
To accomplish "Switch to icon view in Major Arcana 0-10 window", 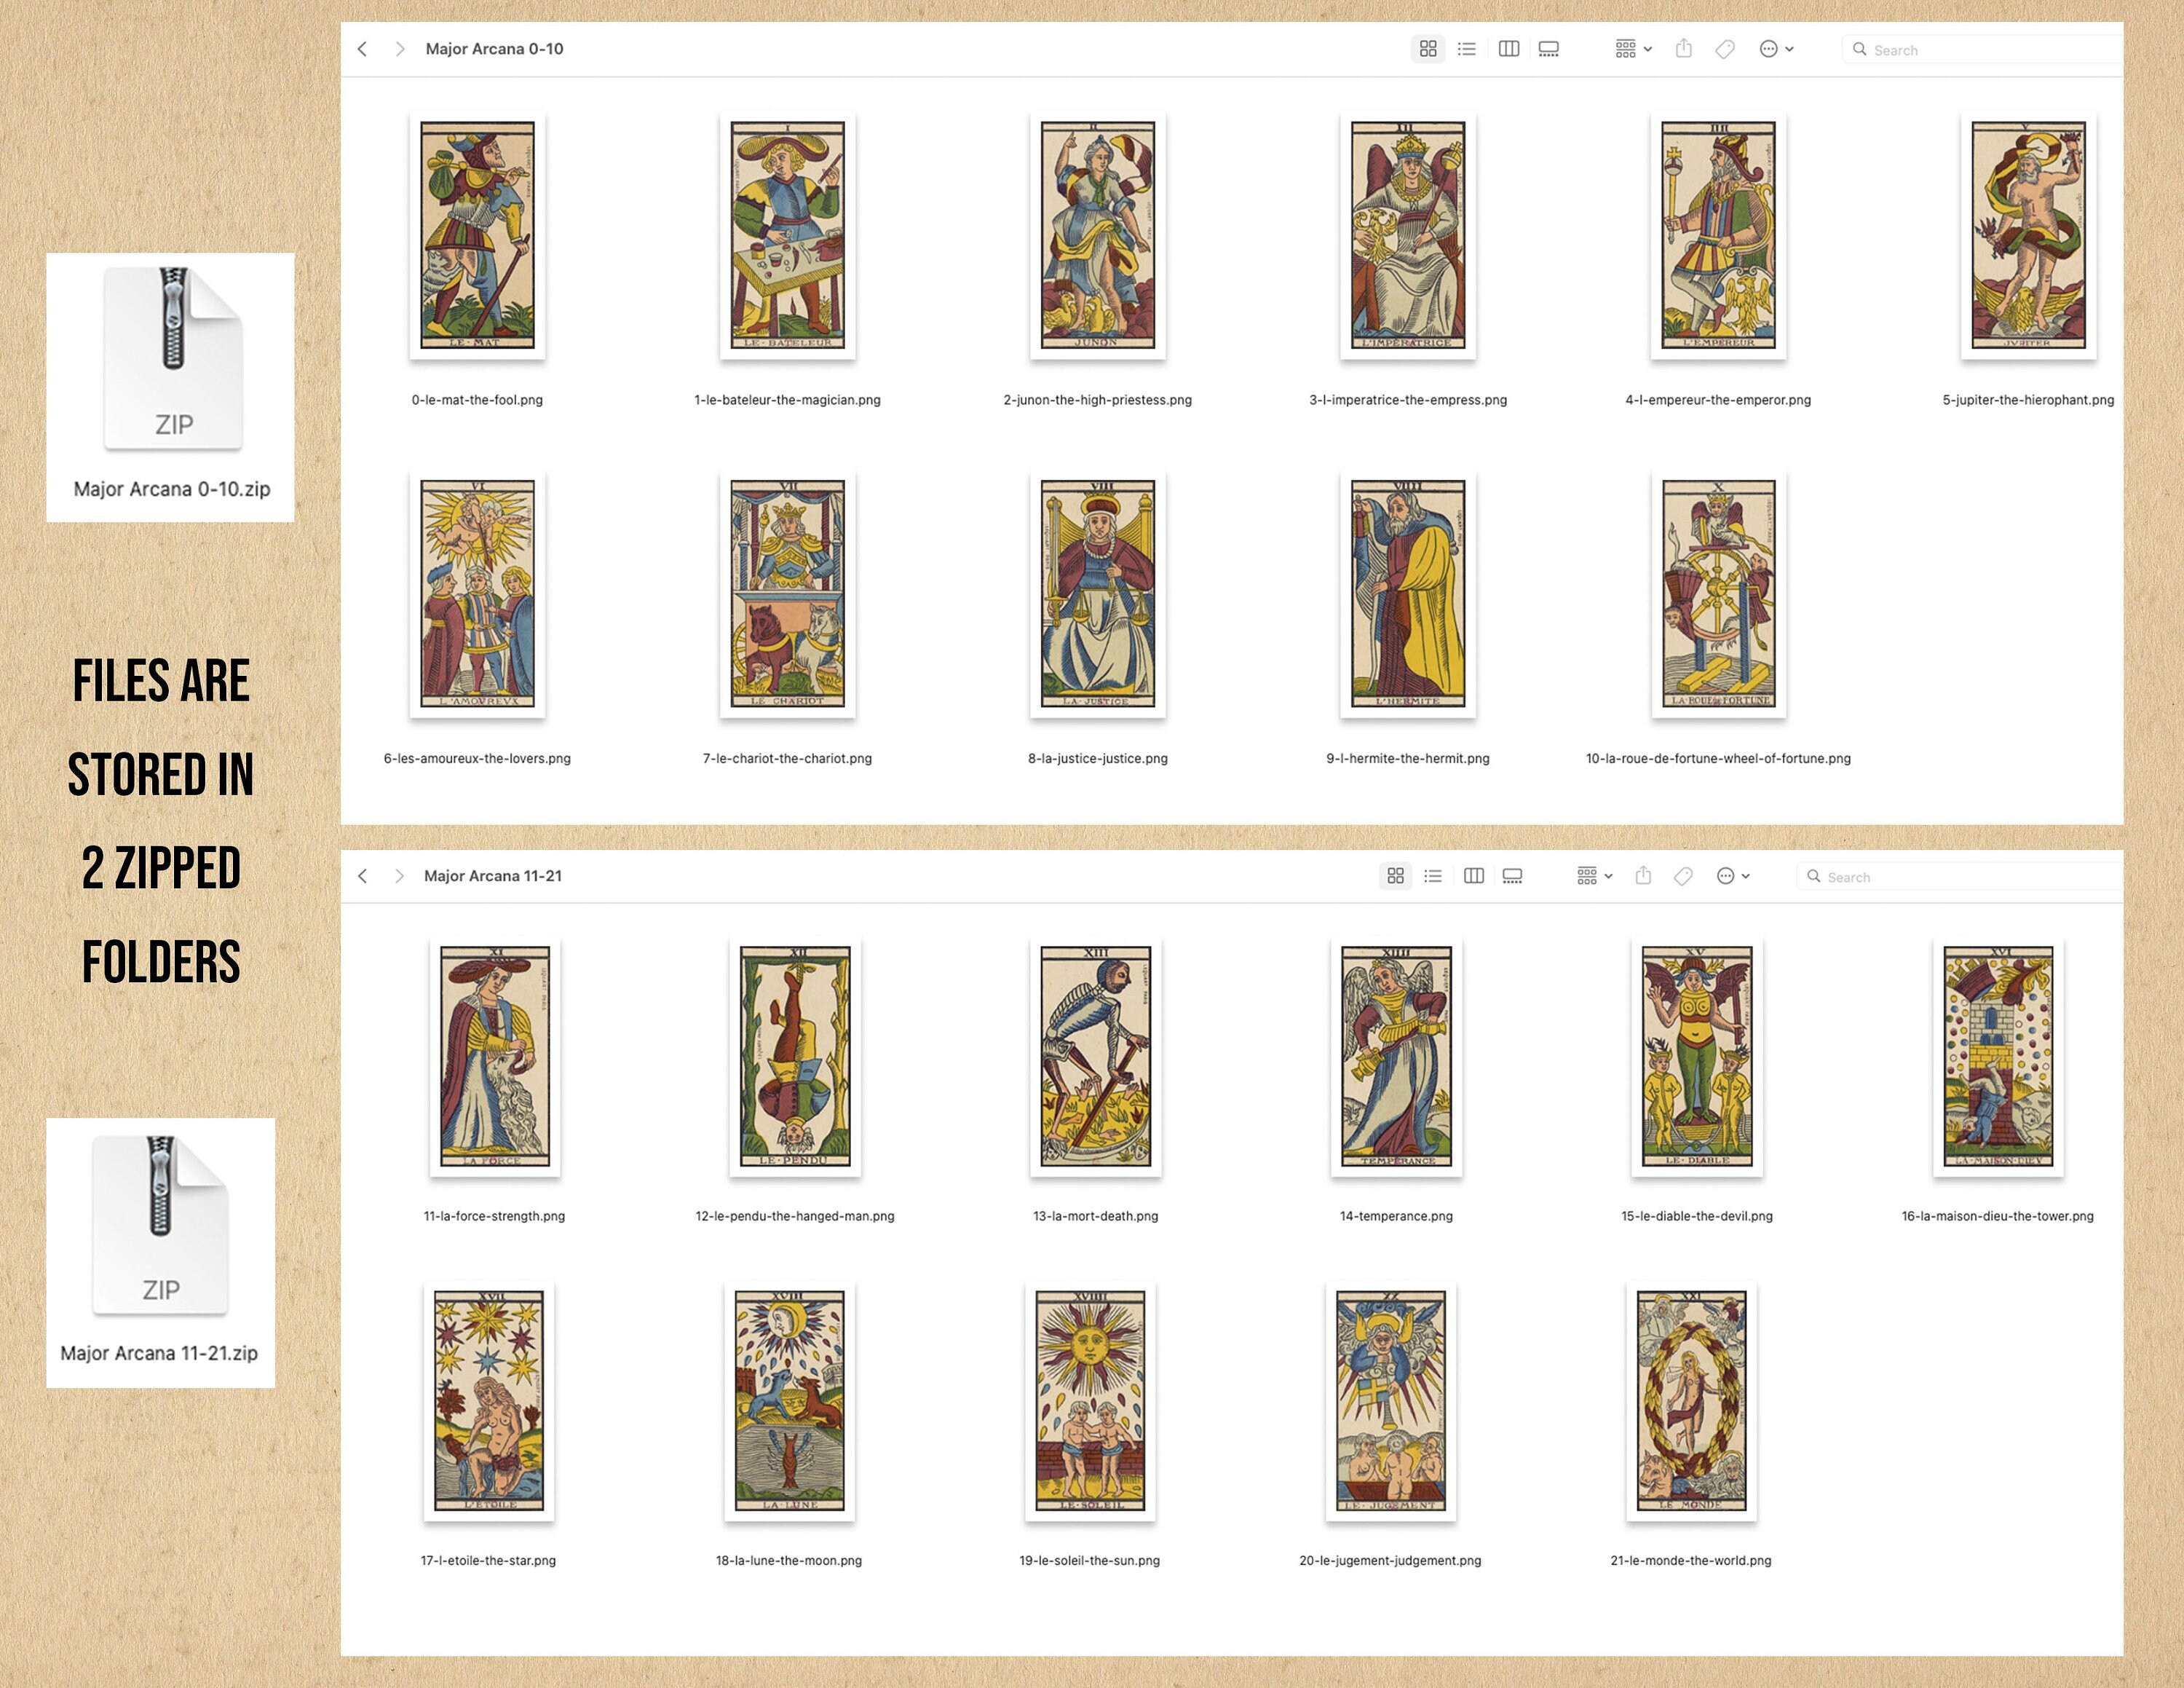I will click(1428, 49).
